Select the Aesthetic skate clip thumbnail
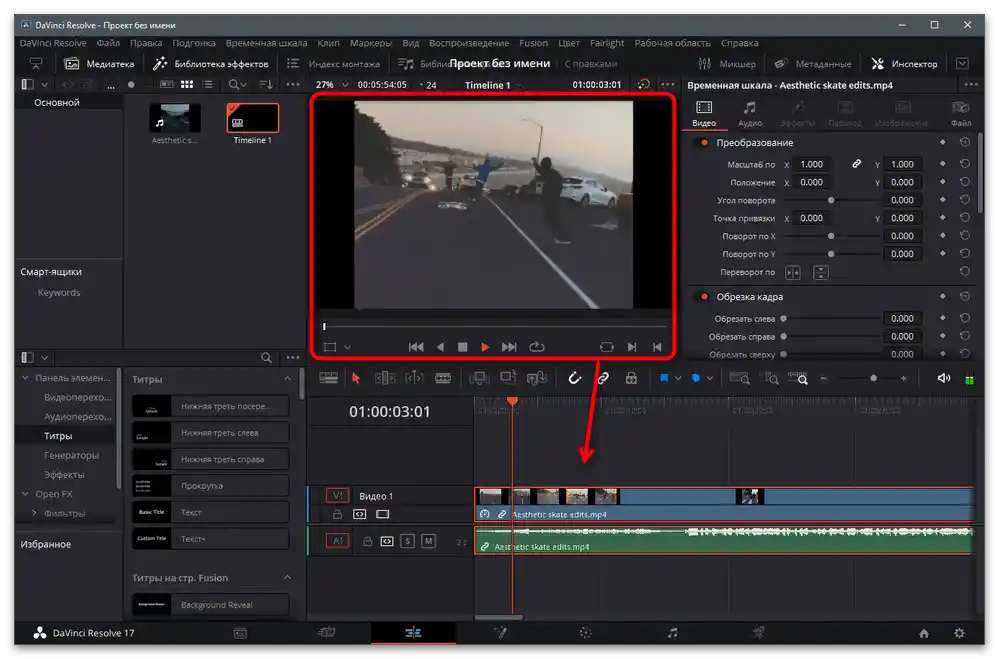Screen dimensions: 999x659 coord(175,118)
